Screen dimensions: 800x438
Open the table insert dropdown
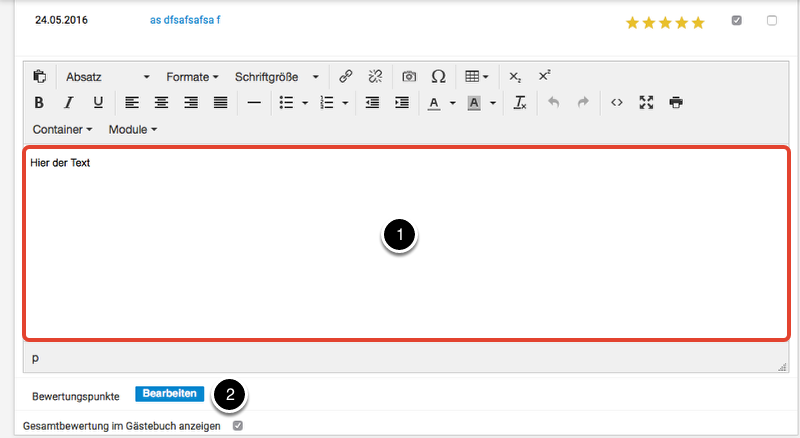click(x=477, y=76)
